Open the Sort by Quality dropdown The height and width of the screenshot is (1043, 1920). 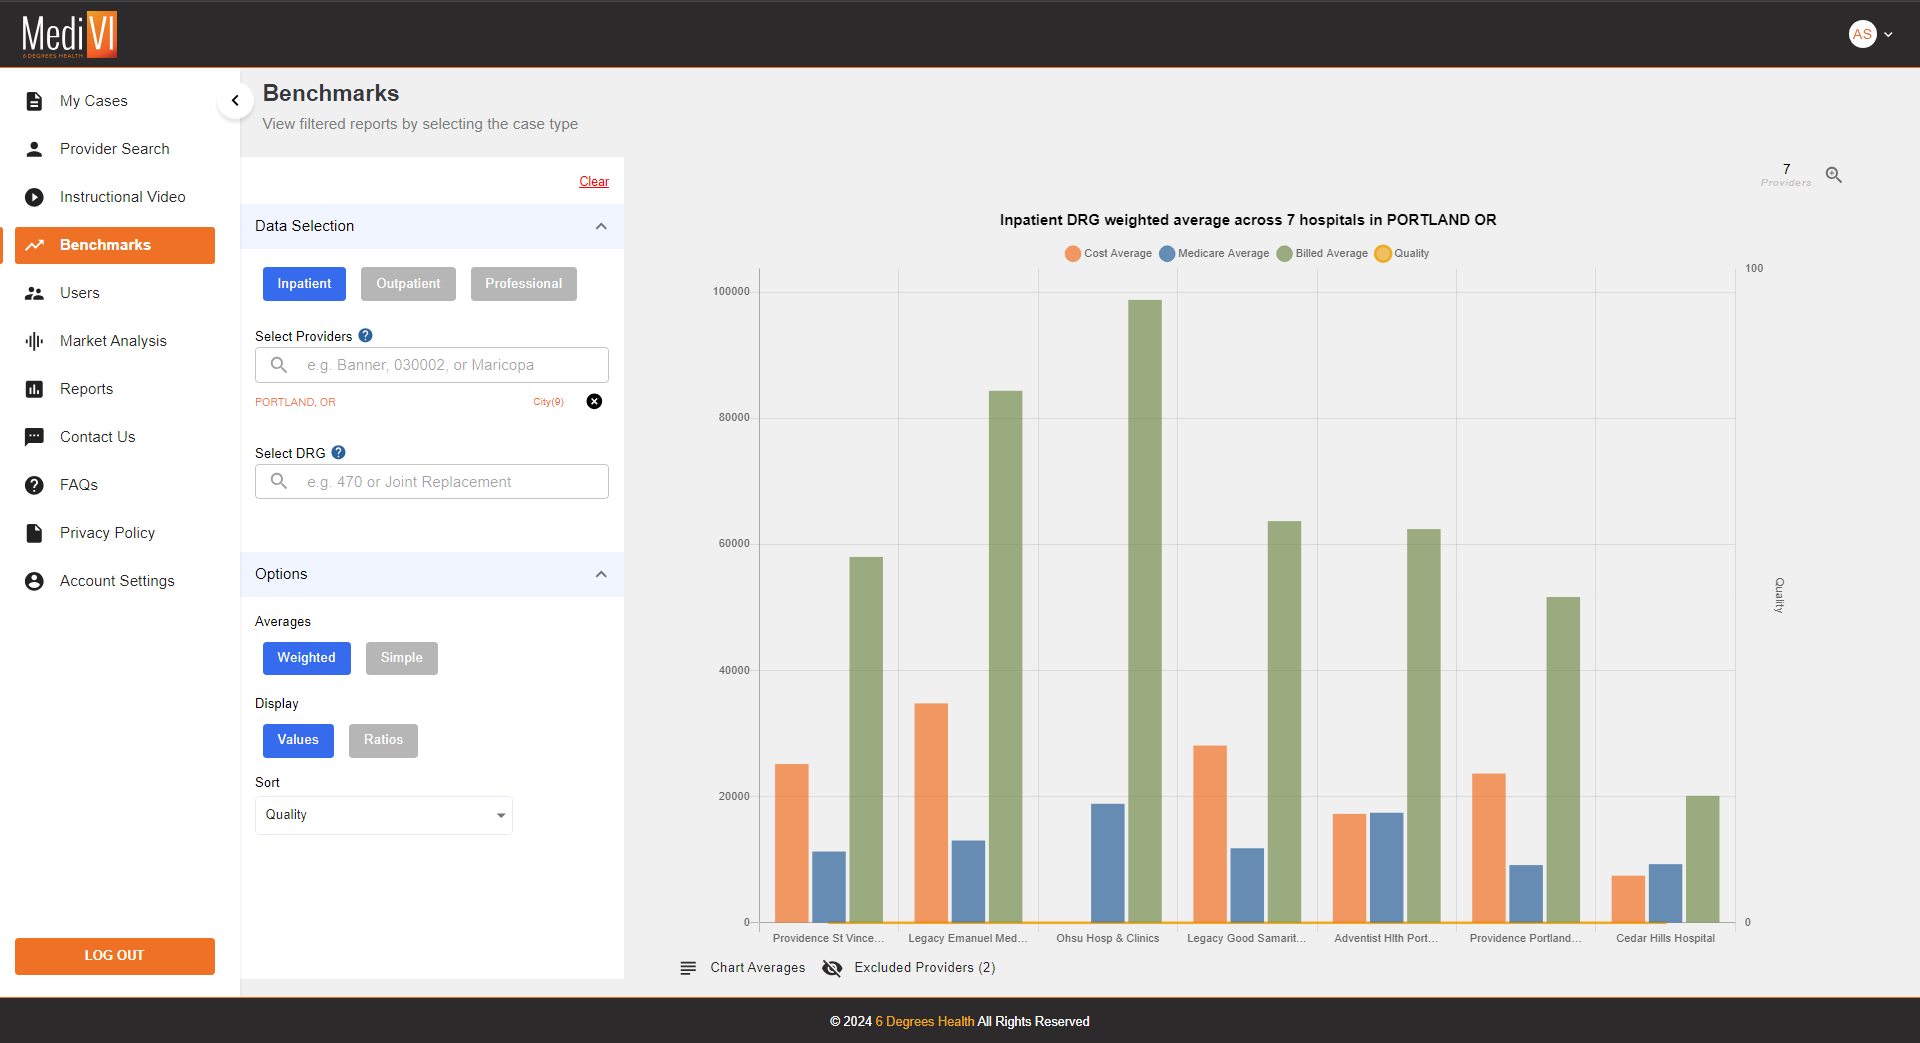tap(384, 815)
